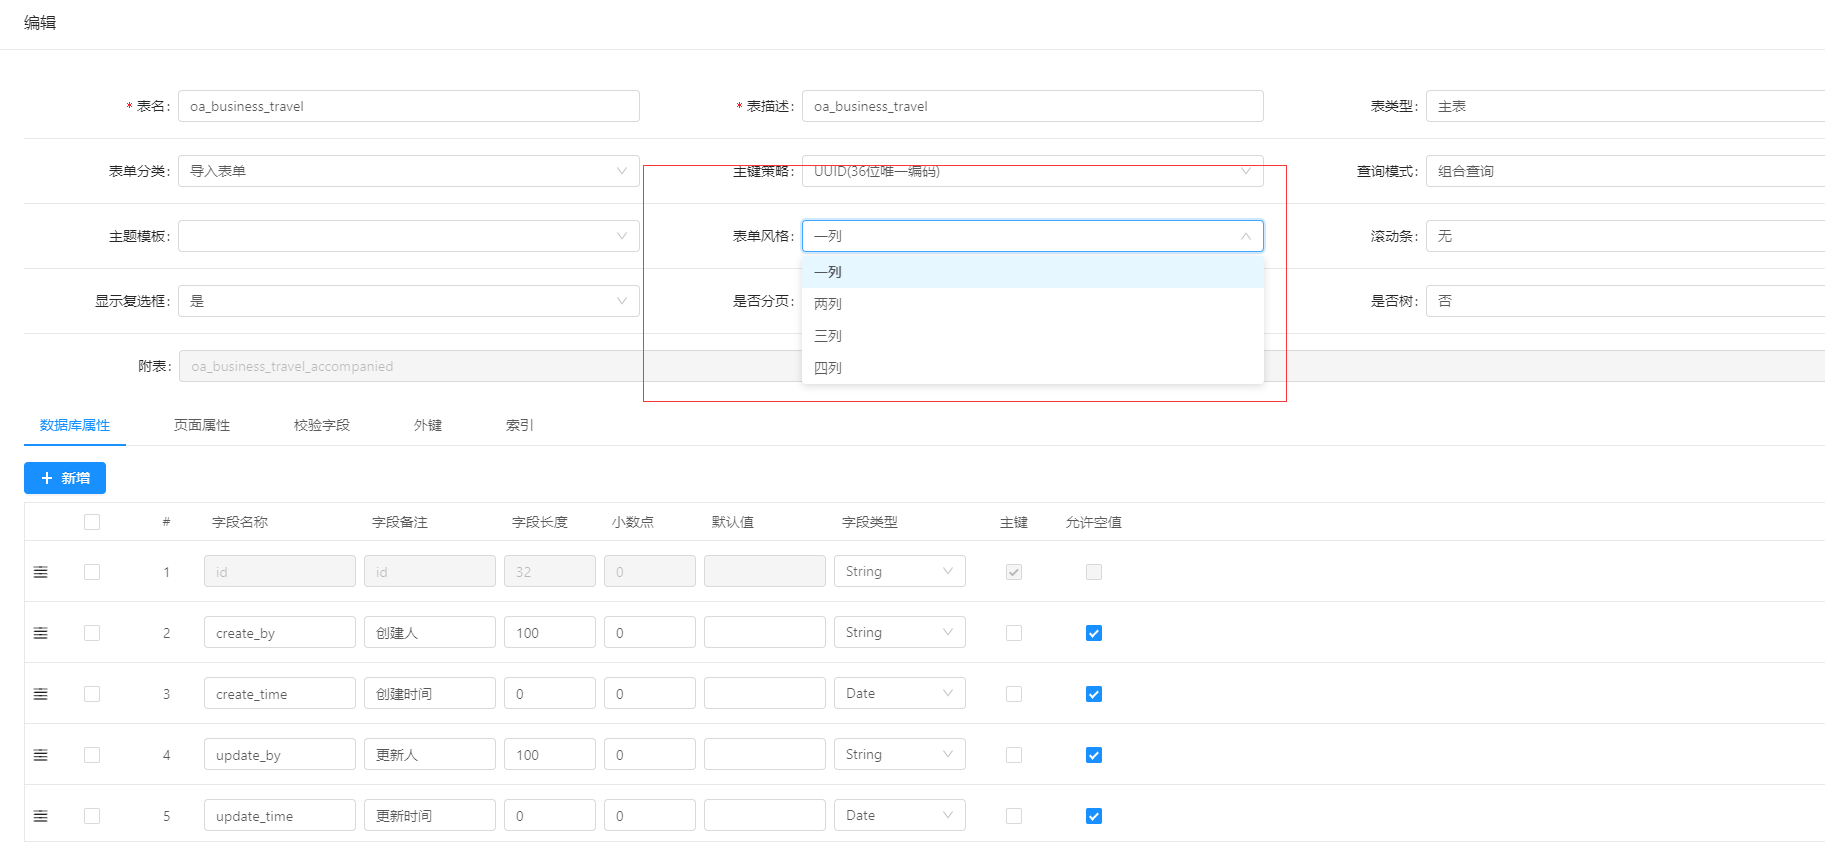Viewport: 1825px width, 859px height.
Task: Click the drag handle icon for update_by row
Action: click(41, 755)
